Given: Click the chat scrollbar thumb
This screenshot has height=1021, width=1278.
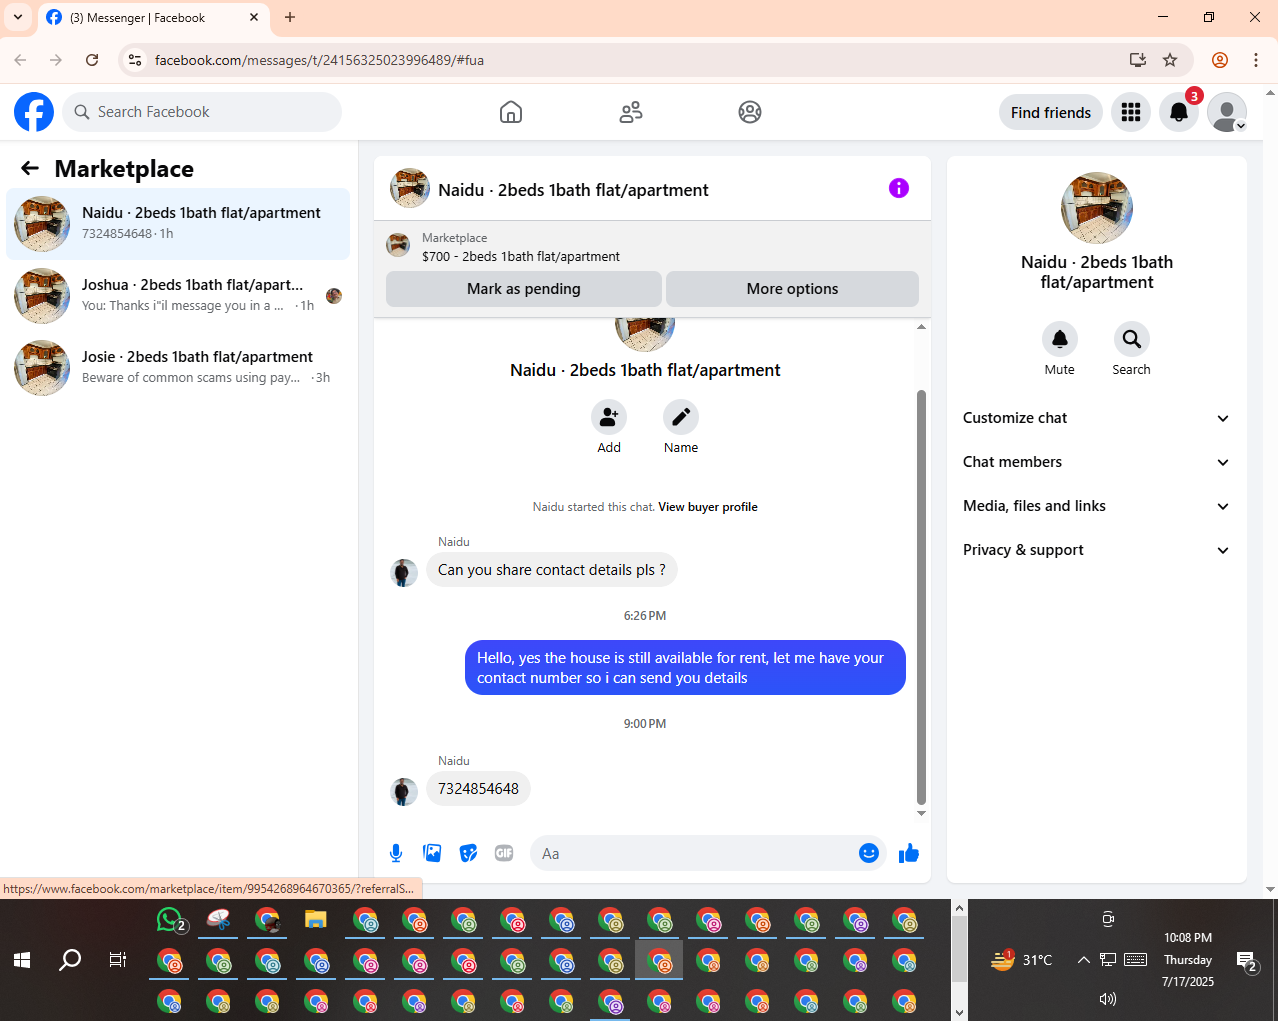Looking at the screenshot, I should pyautogui.click(x=921, y=597).
